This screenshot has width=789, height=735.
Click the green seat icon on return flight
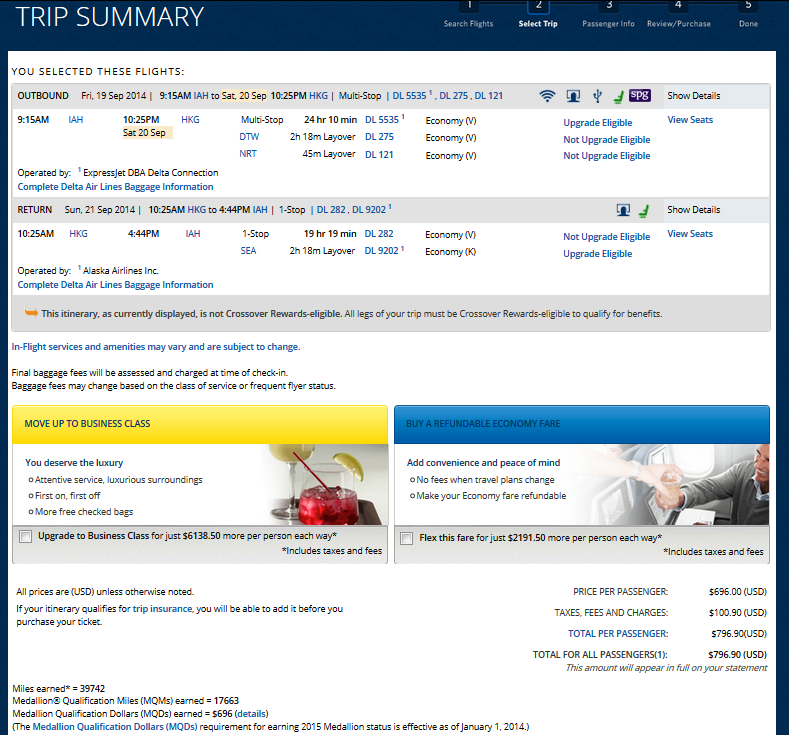pos(644,210)
